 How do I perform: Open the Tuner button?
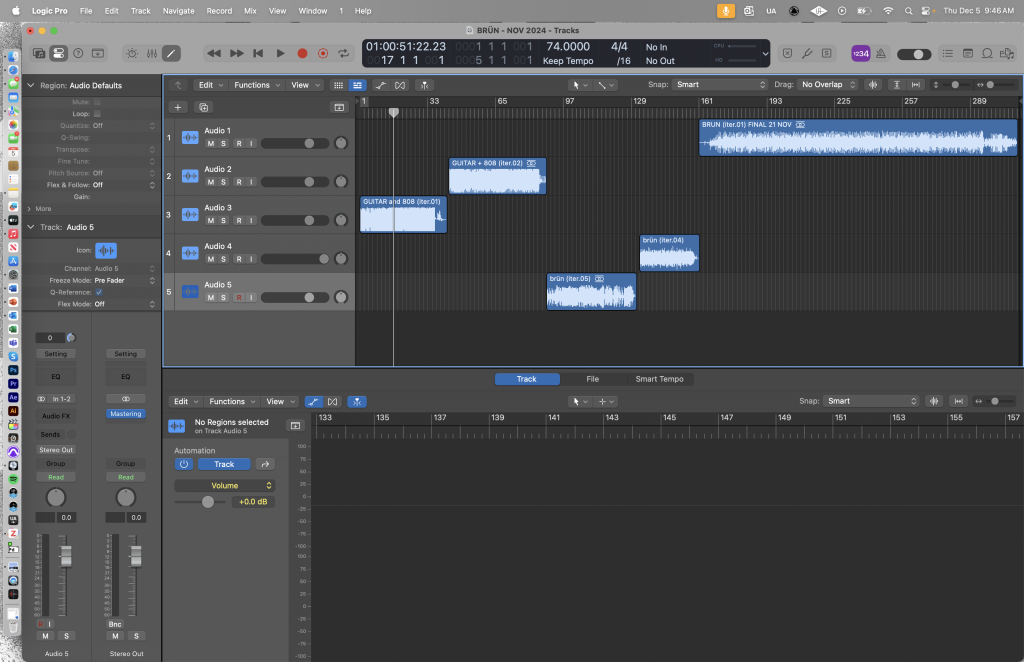coord(807,54)
